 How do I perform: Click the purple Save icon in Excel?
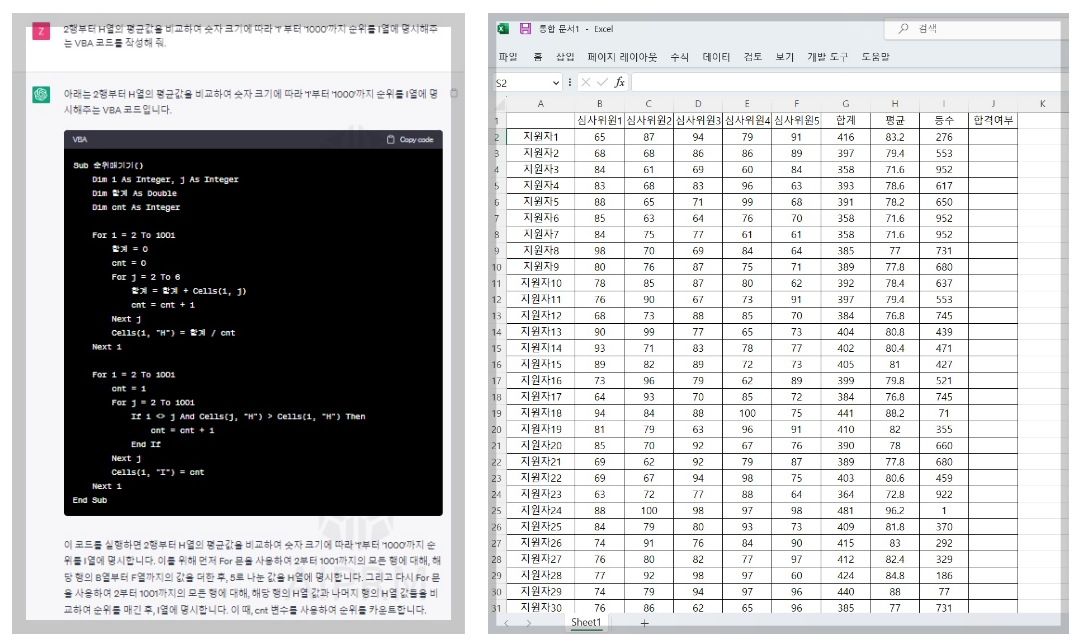click(x=525, y=28)
